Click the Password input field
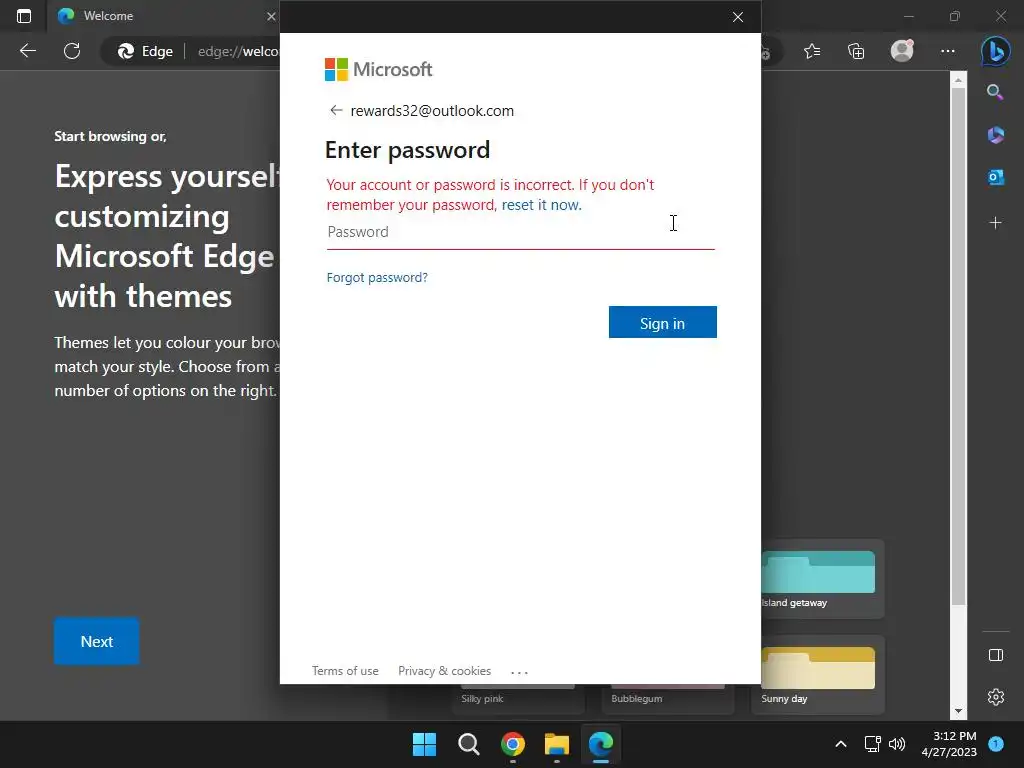This screenshot has height=768, width=1024. point(520,232)
